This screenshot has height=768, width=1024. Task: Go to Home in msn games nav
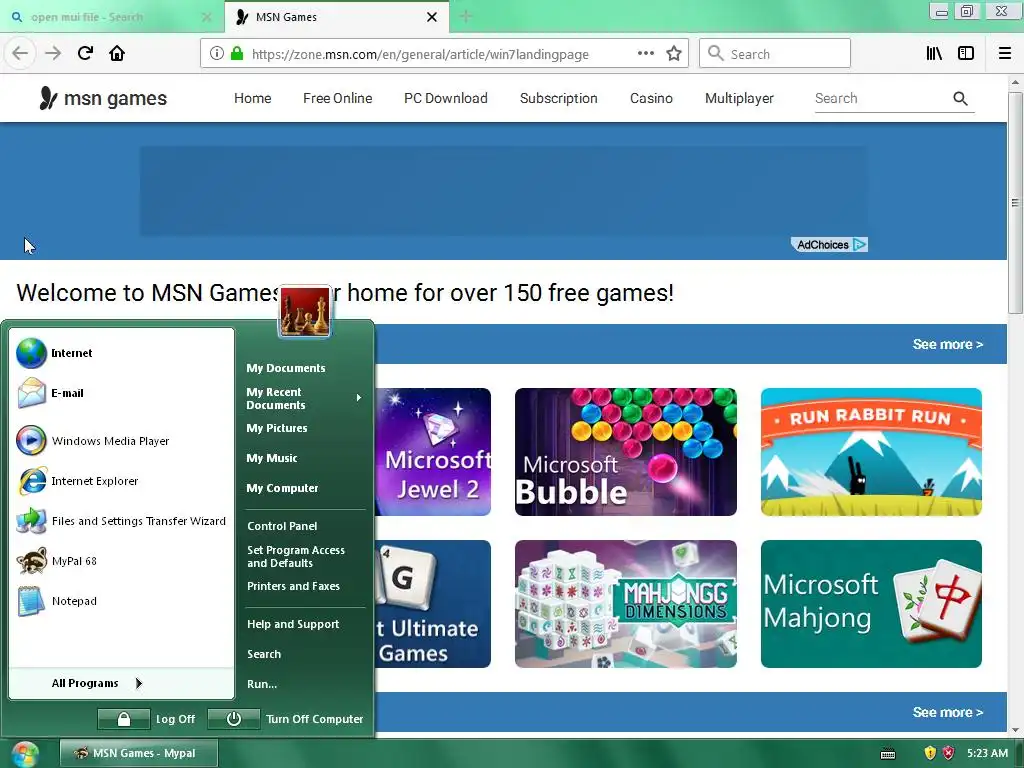[x=253, y=99]
